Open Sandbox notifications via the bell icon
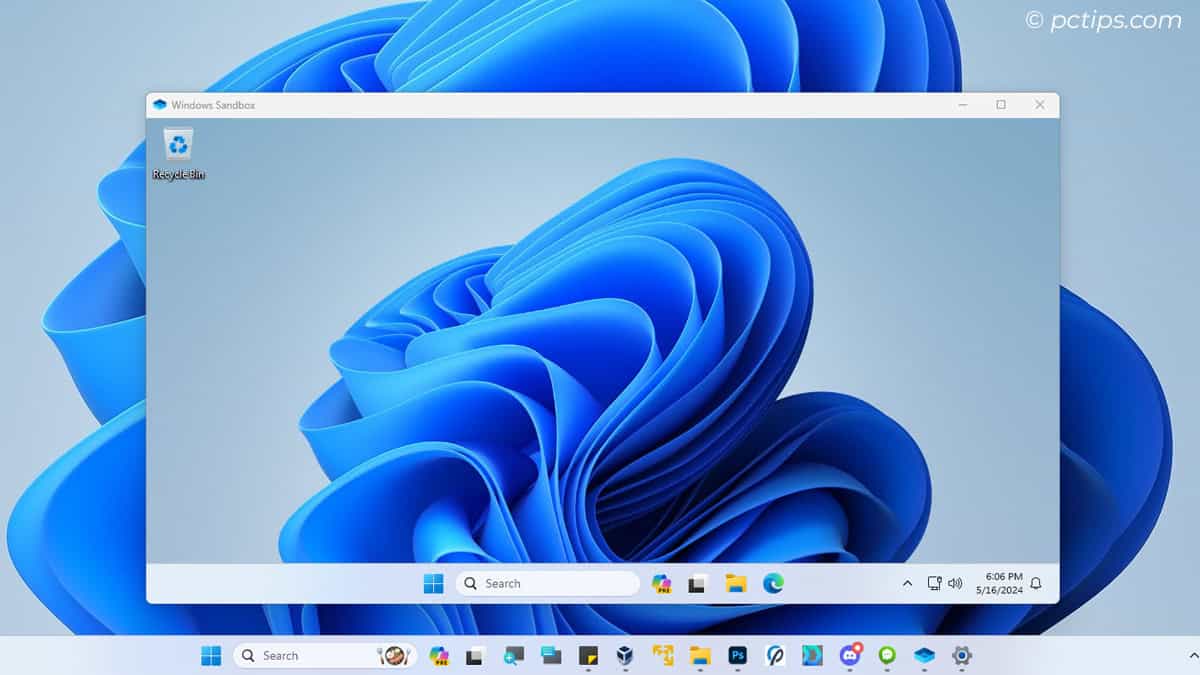 tap(1037, 583)
